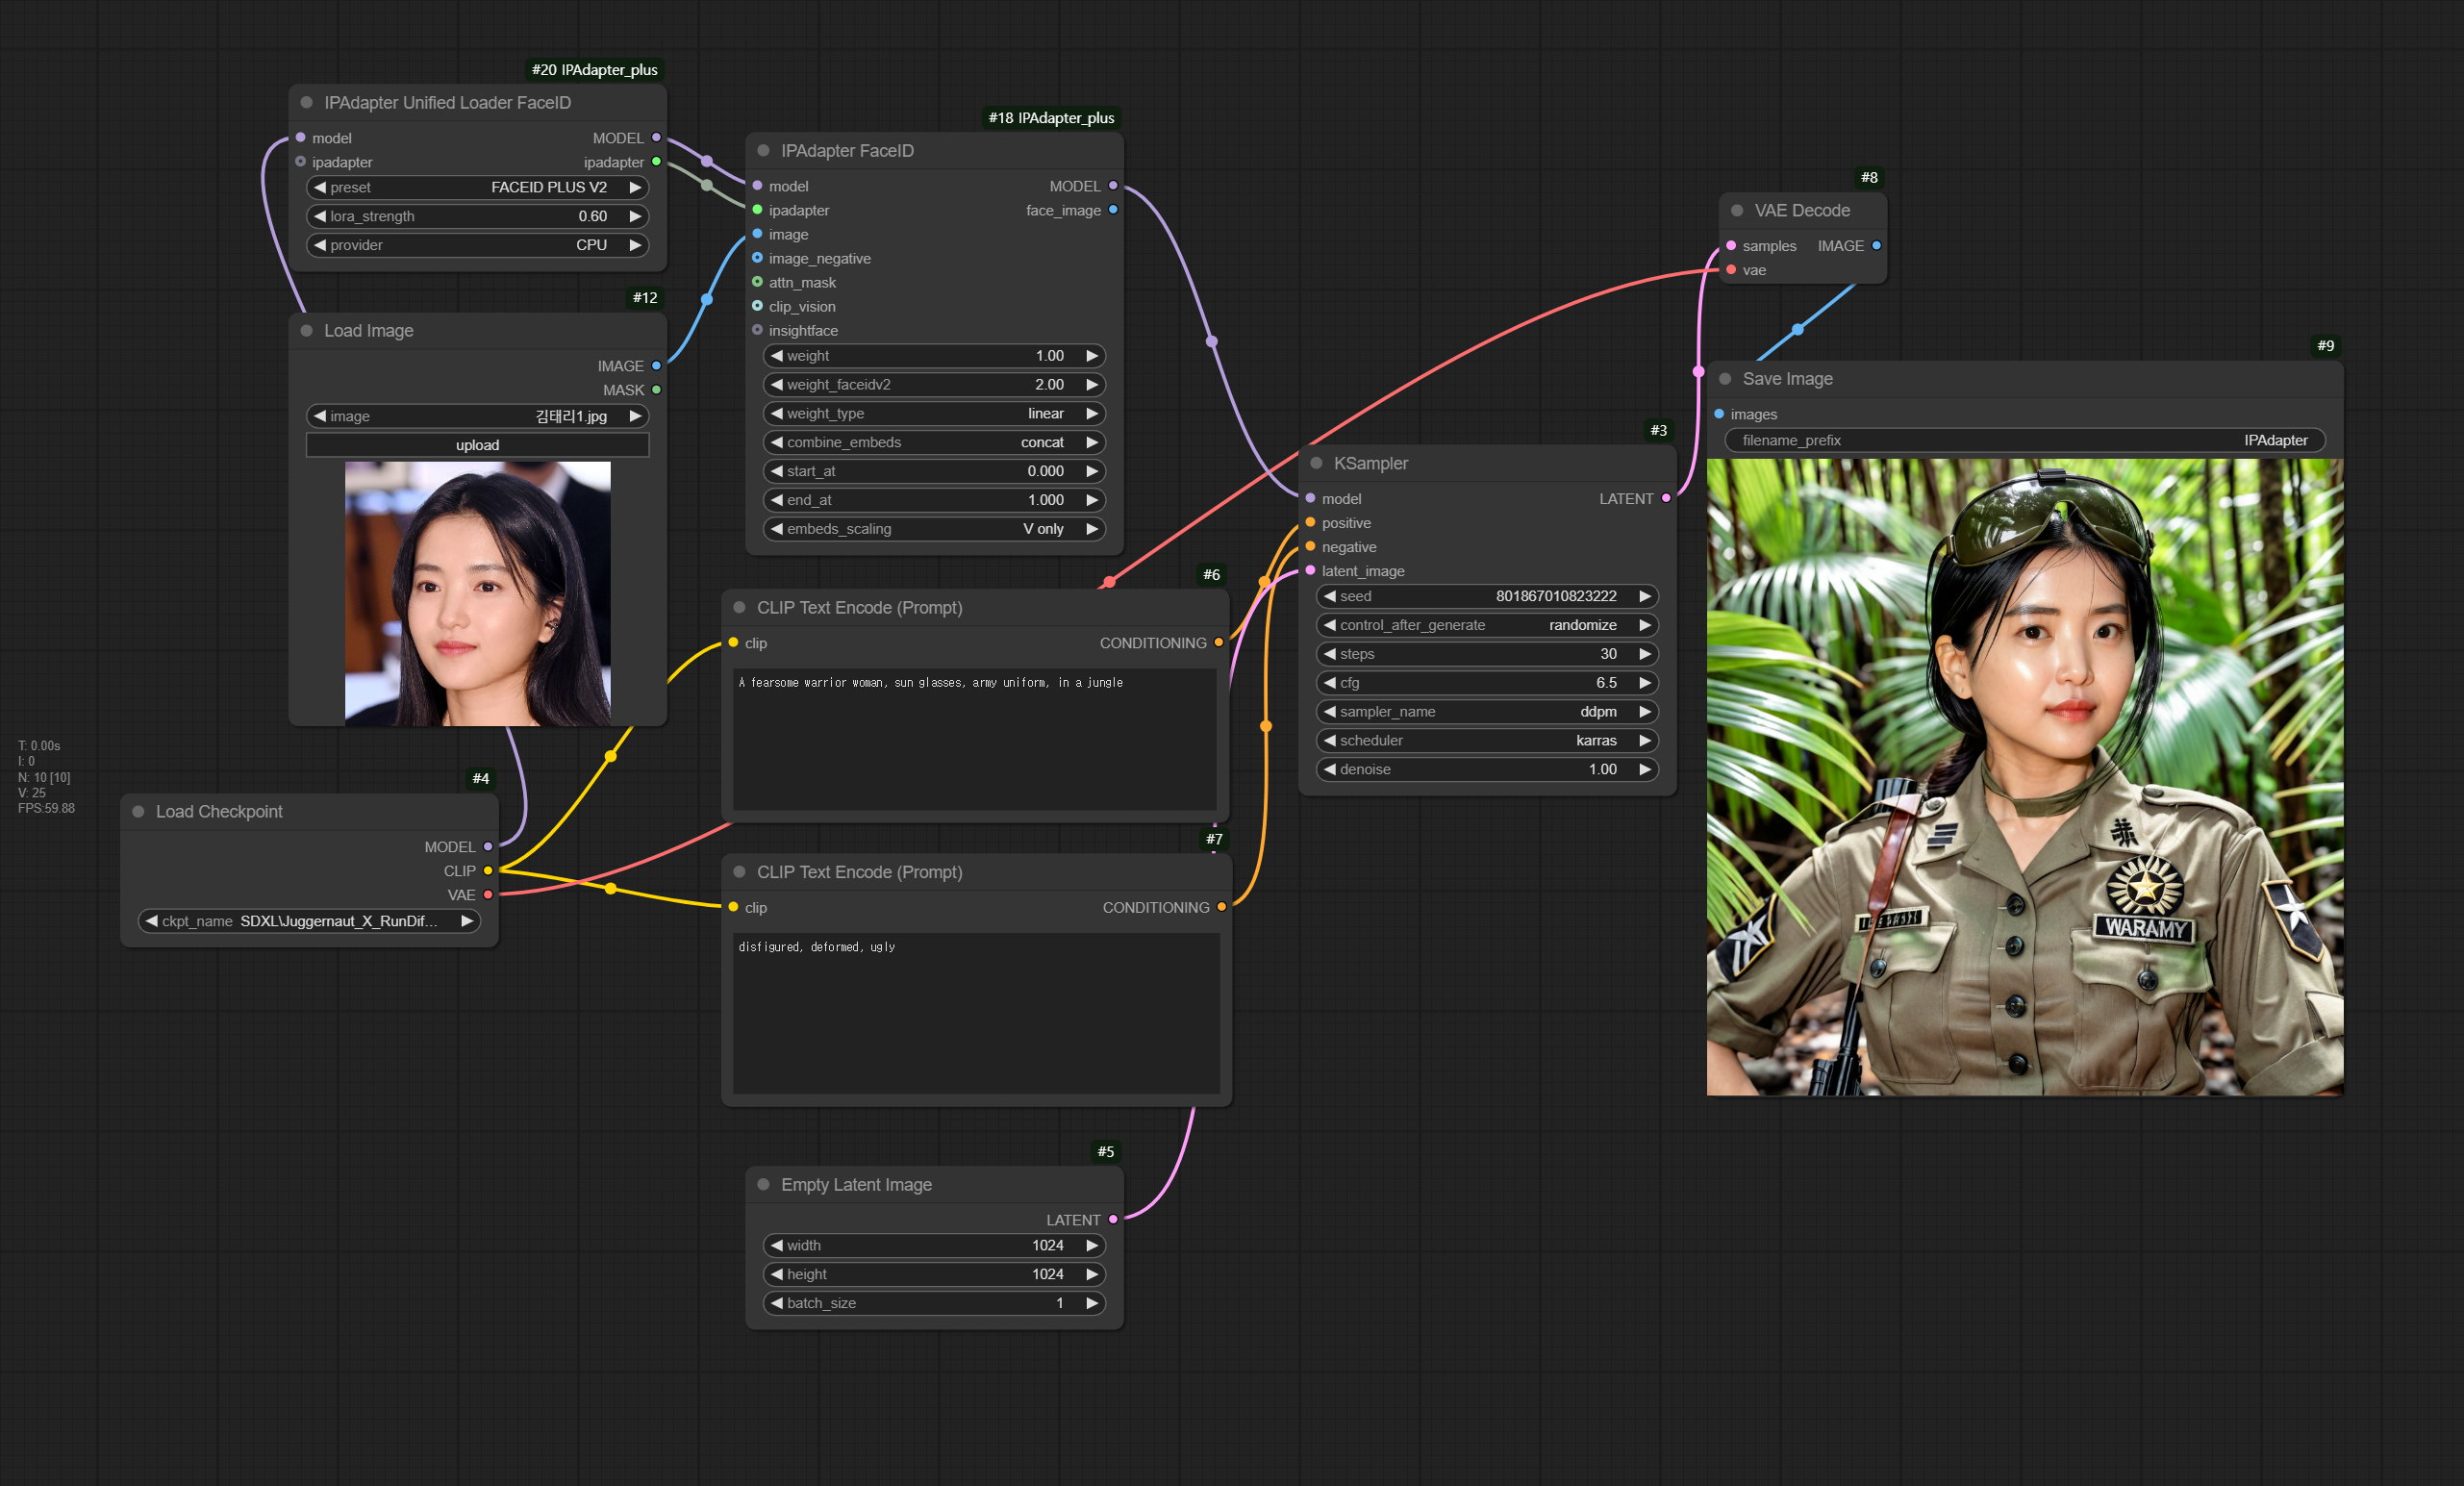Click the LATENT output socket on KSampler

point(1666,498)
